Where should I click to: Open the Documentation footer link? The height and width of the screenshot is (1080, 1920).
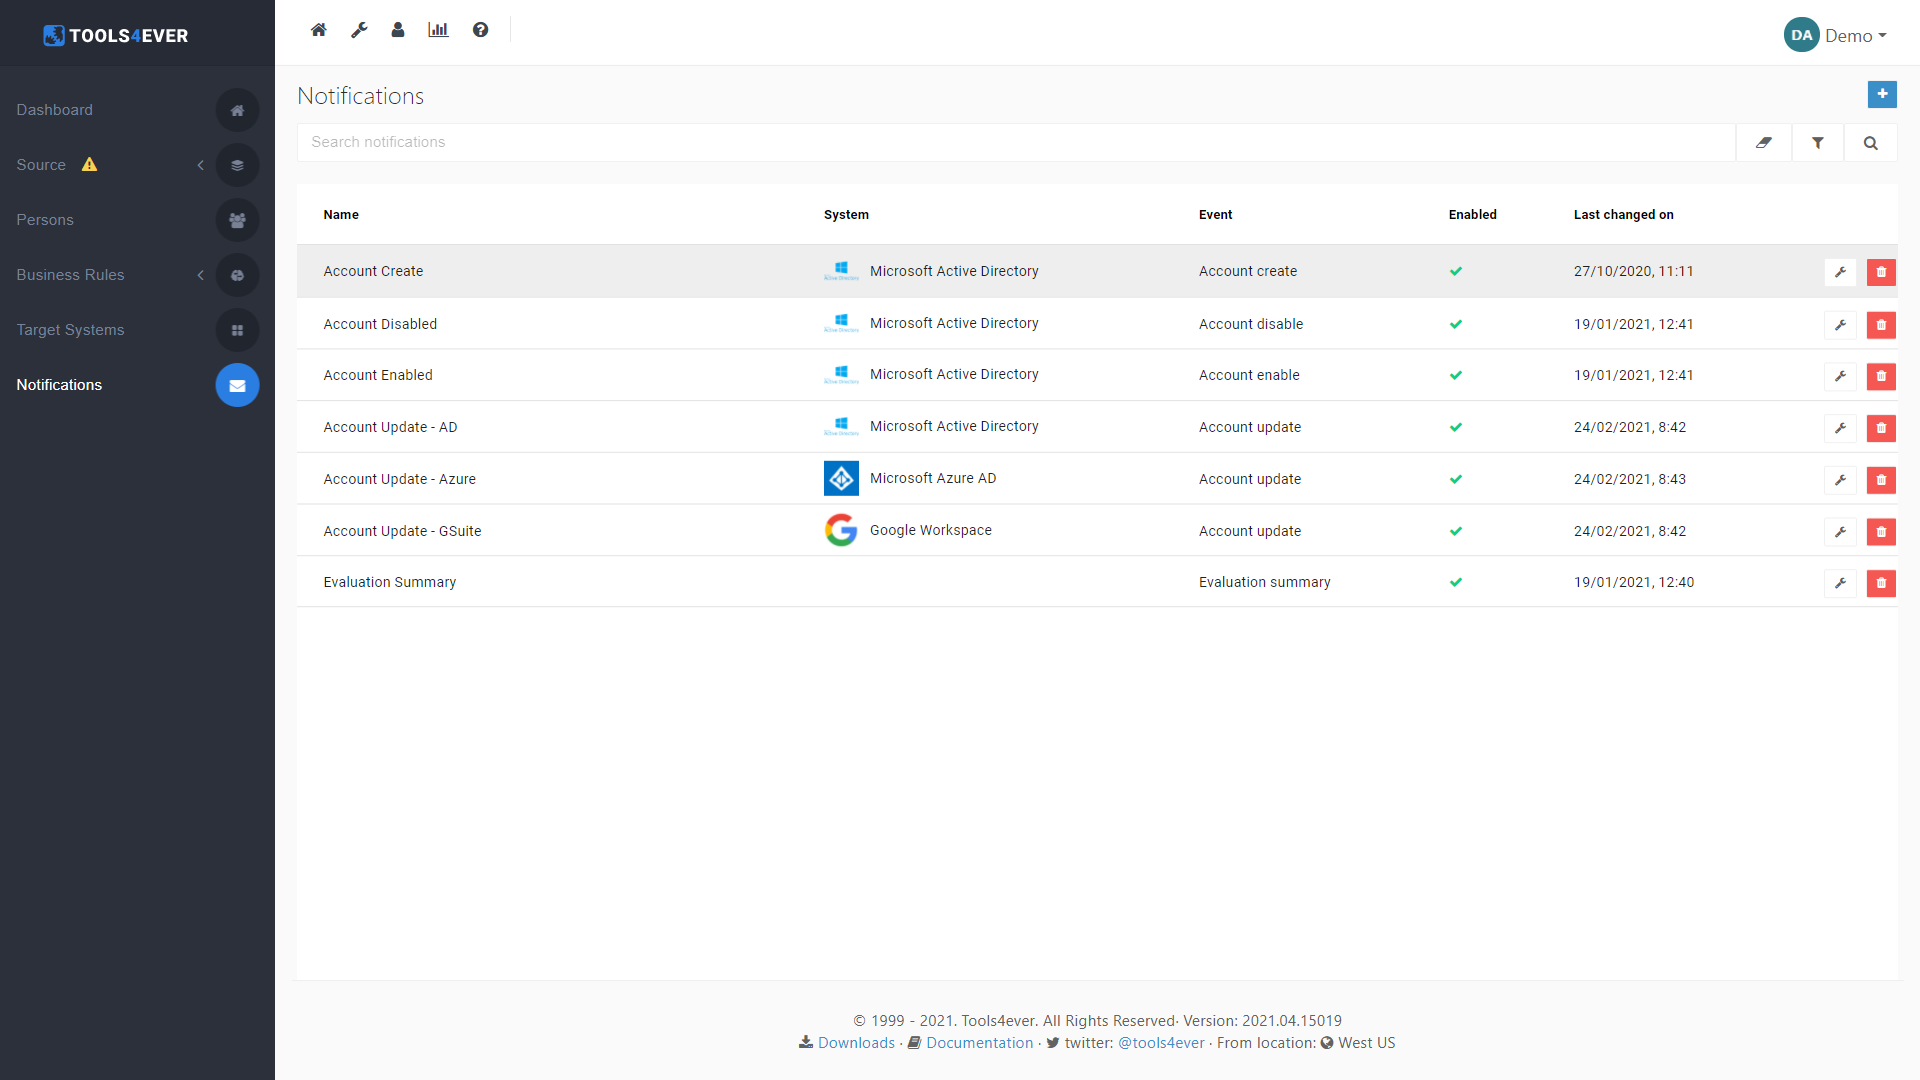click(979, 1043)
